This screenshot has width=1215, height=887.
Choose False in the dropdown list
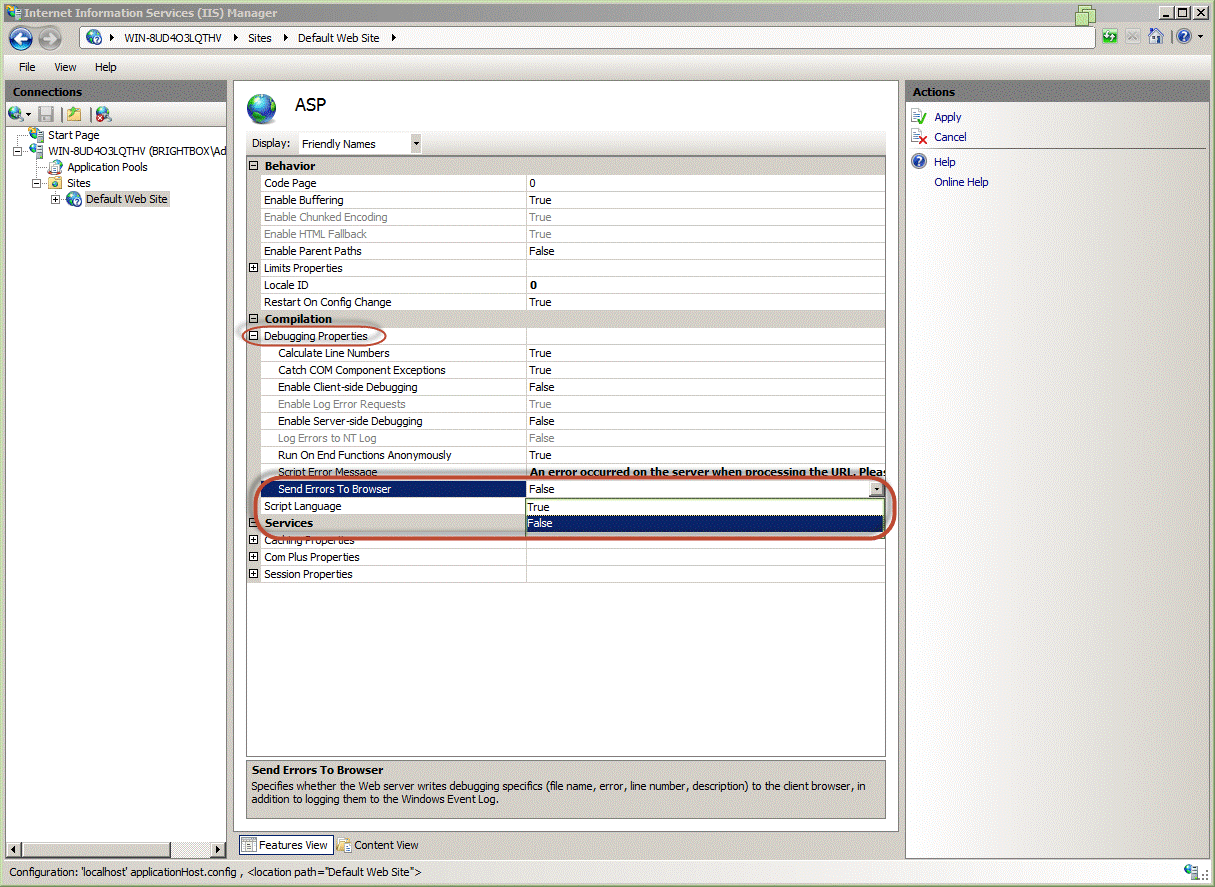(705, 523)
